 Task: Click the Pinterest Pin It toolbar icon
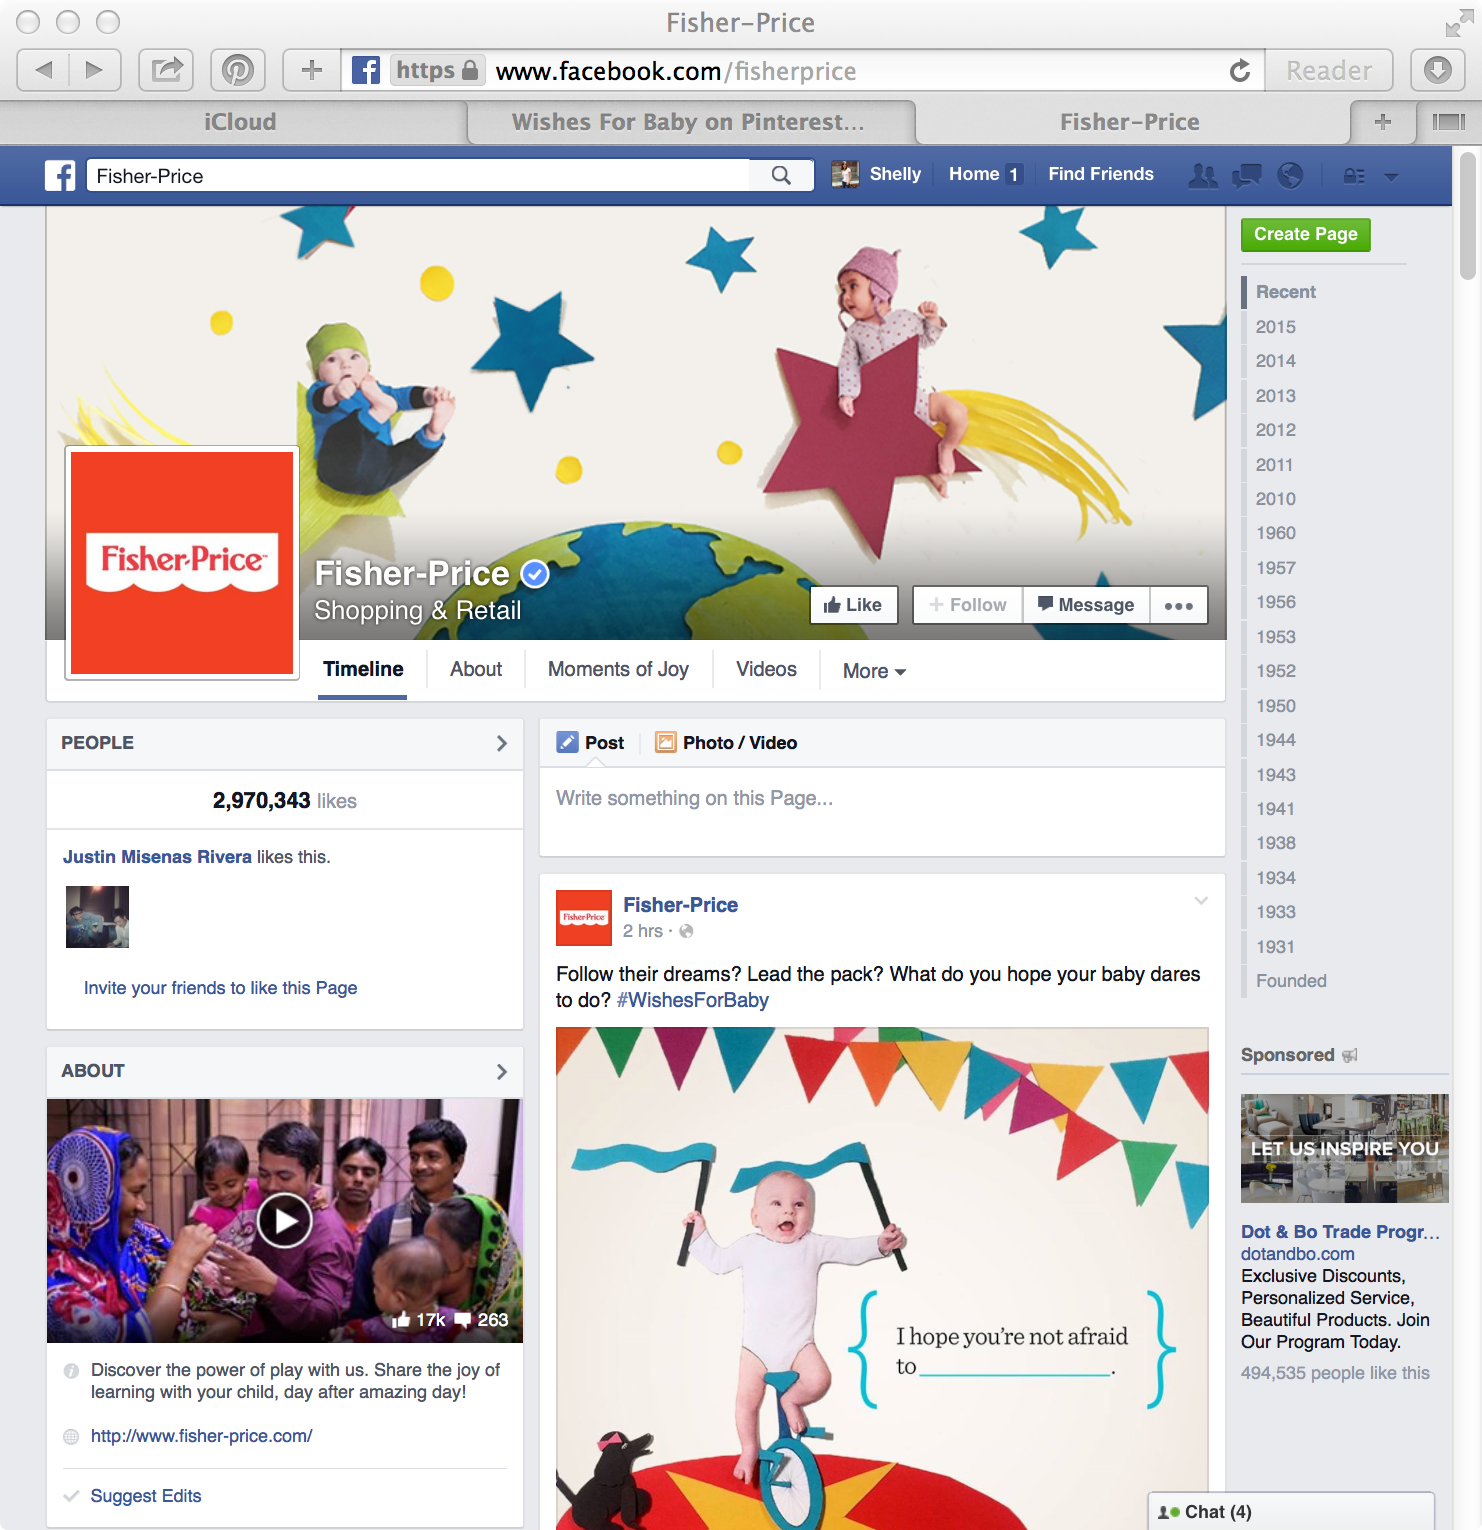click(237, 70)
